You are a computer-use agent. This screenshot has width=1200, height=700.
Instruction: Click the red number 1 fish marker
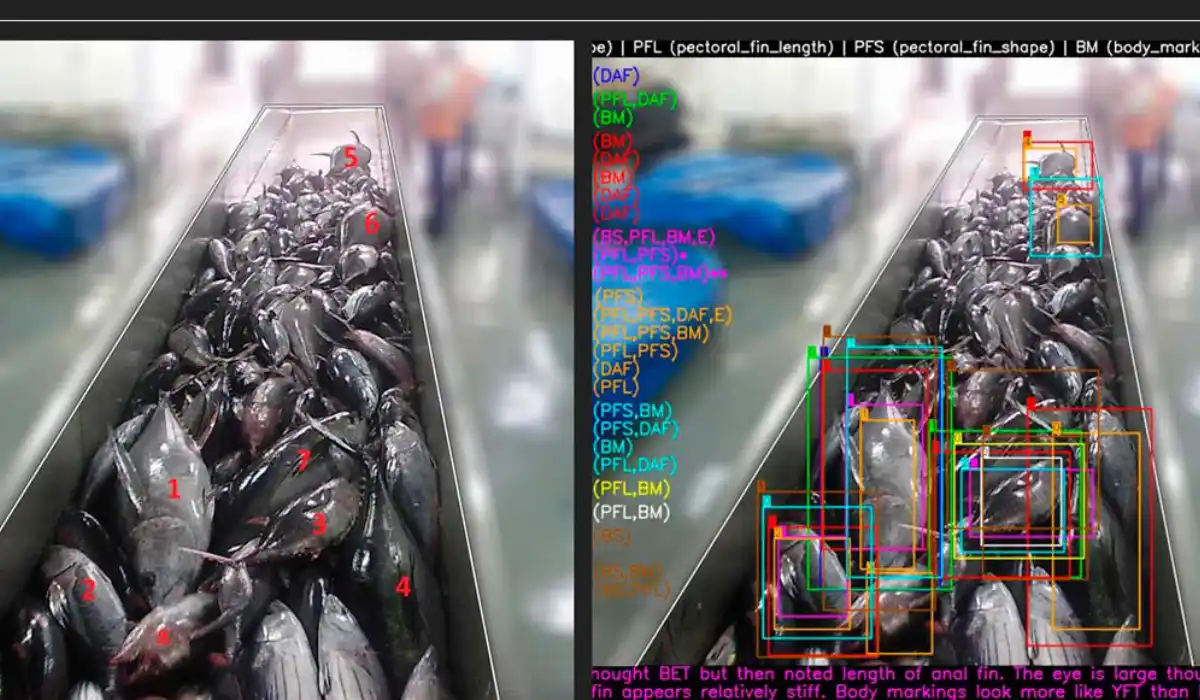[x=174, y=489]
